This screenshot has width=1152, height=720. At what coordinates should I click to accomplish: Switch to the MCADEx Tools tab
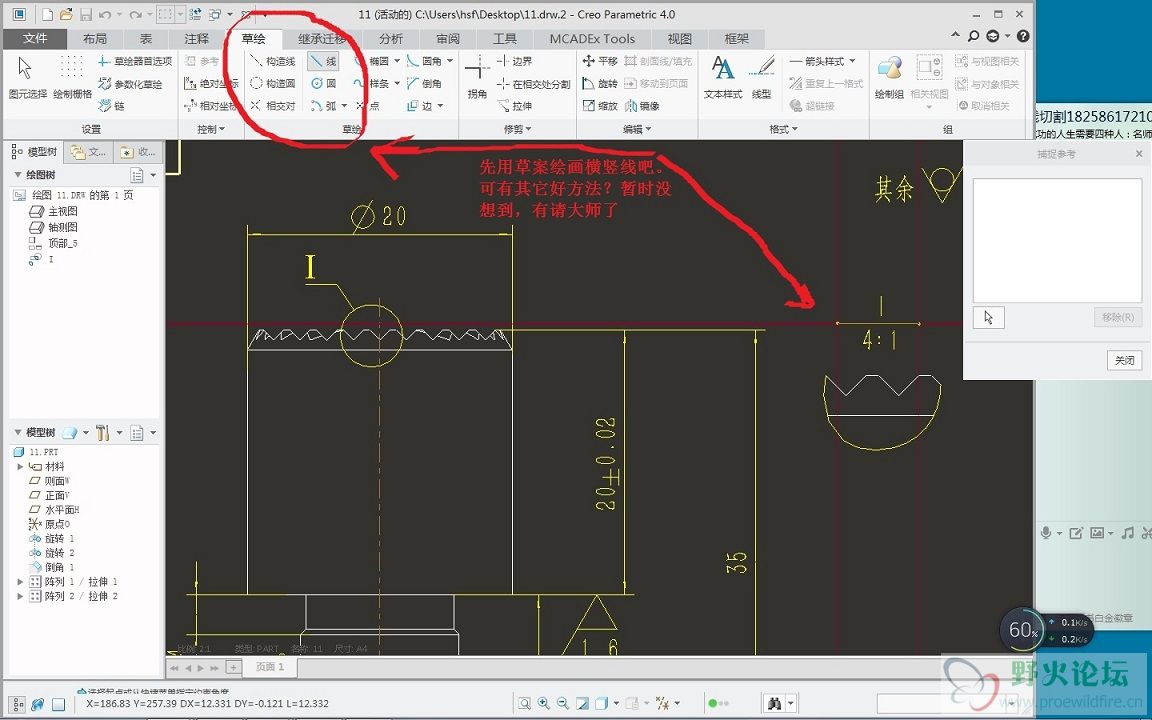pyautogui.click(x=592, y=39)
